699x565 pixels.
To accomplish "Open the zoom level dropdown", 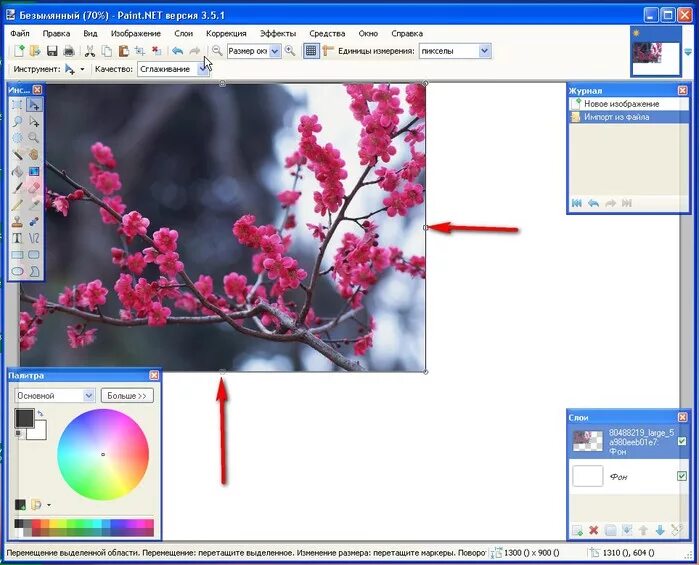I will coord(275,51).
